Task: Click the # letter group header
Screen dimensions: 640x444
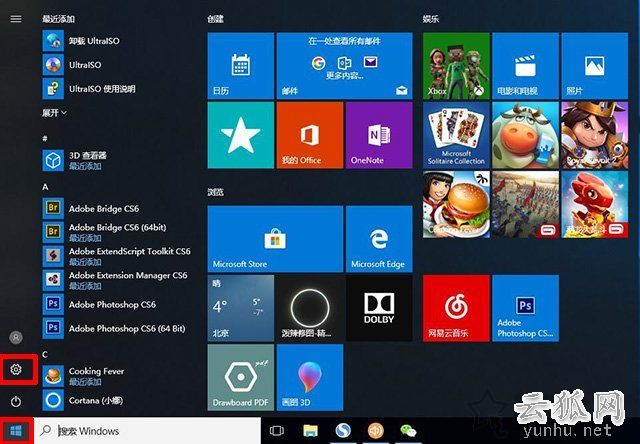Action: coord(45,138)
